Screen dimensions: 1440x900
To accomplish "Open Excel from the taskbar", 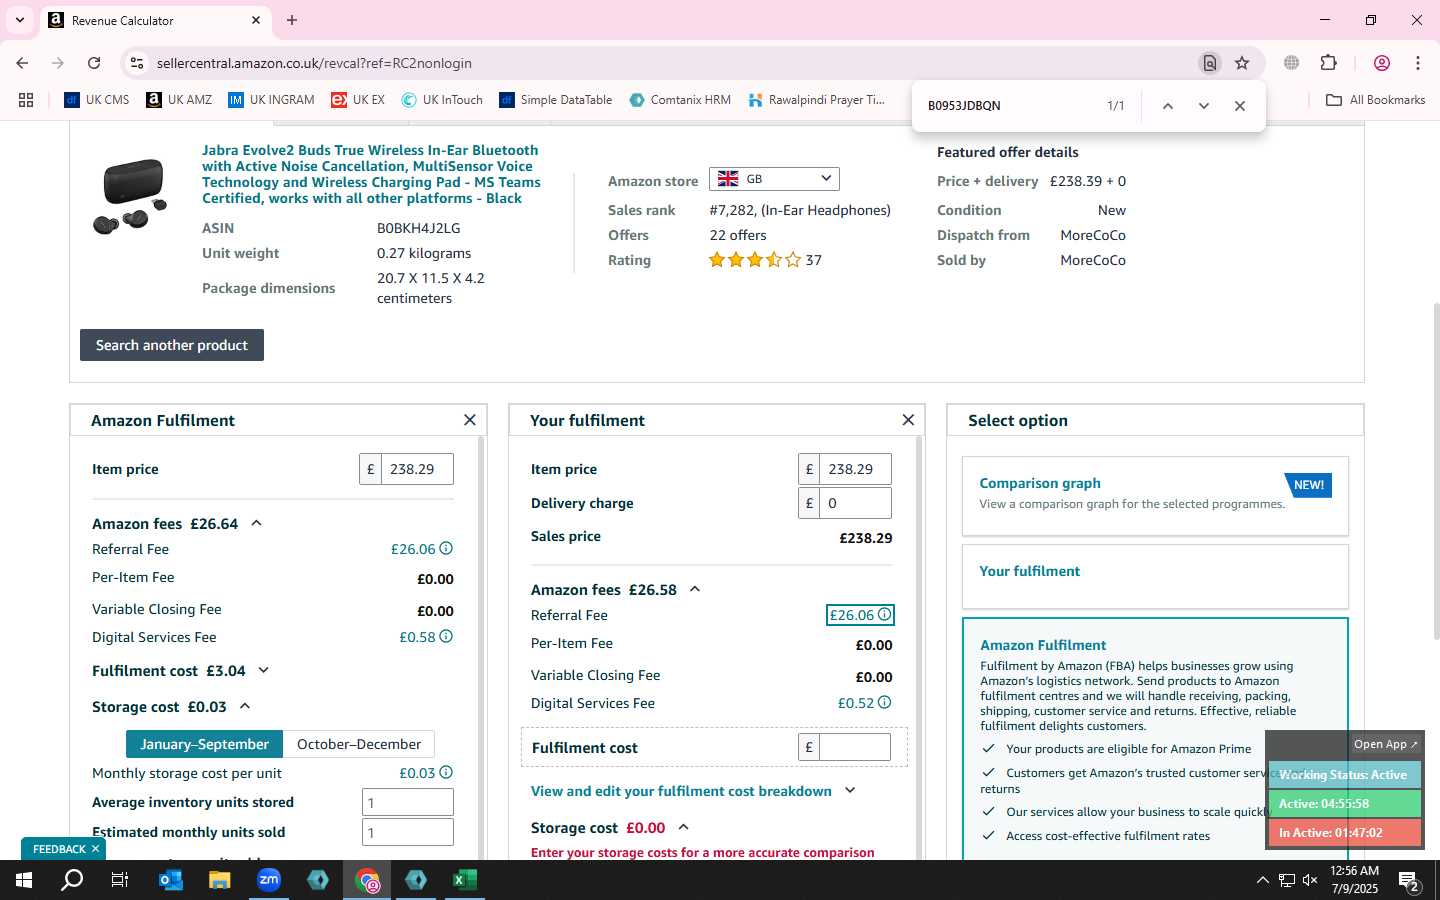I will coord(464,880).
